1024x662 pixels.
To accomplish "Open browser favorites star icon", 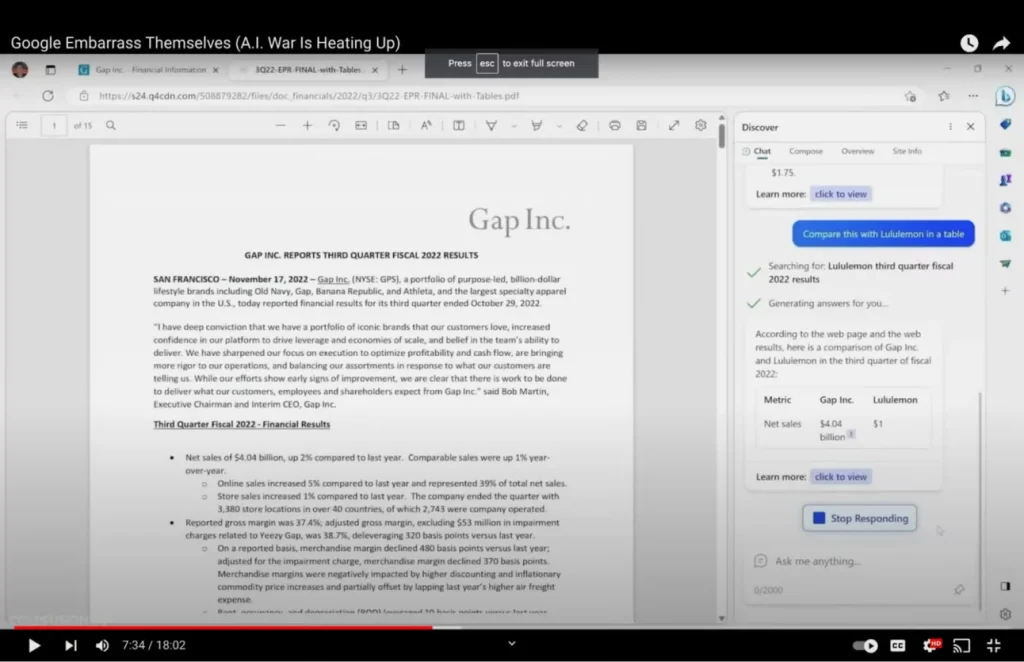I will pos(944,96).
